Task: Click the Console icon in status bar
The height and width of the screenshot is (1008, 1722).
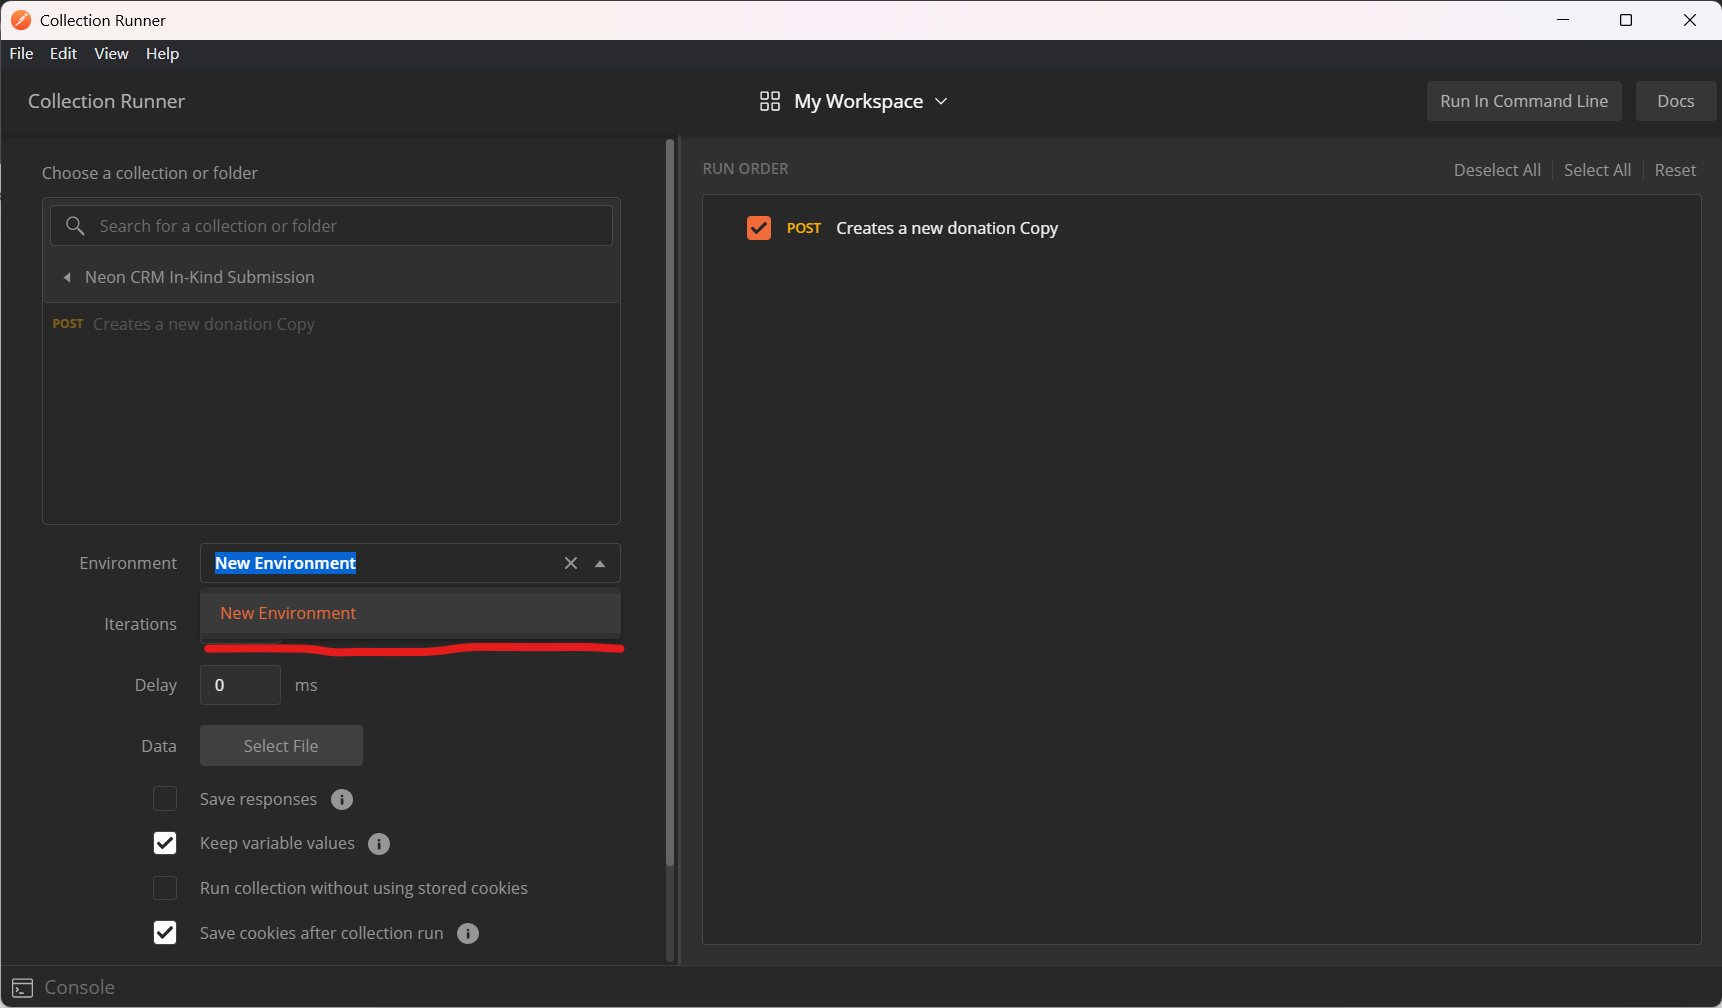Action: point(22,988)
